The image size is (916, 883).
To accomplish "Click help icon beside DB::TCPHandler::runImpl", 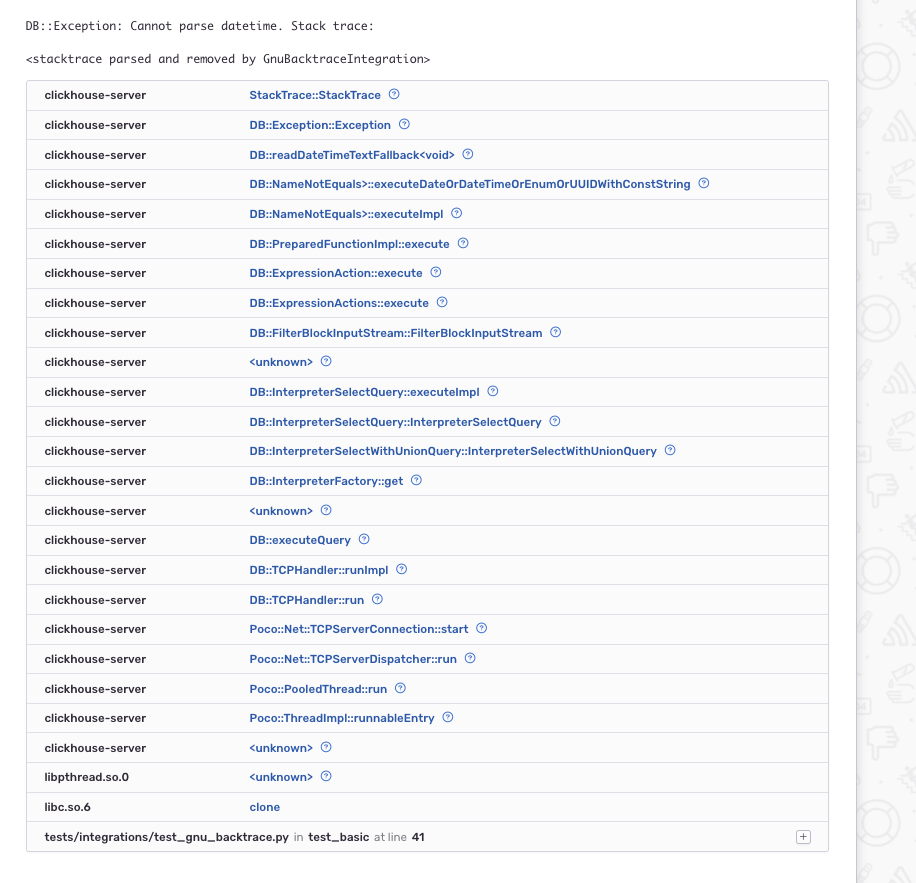I will [x=401, y=569].
